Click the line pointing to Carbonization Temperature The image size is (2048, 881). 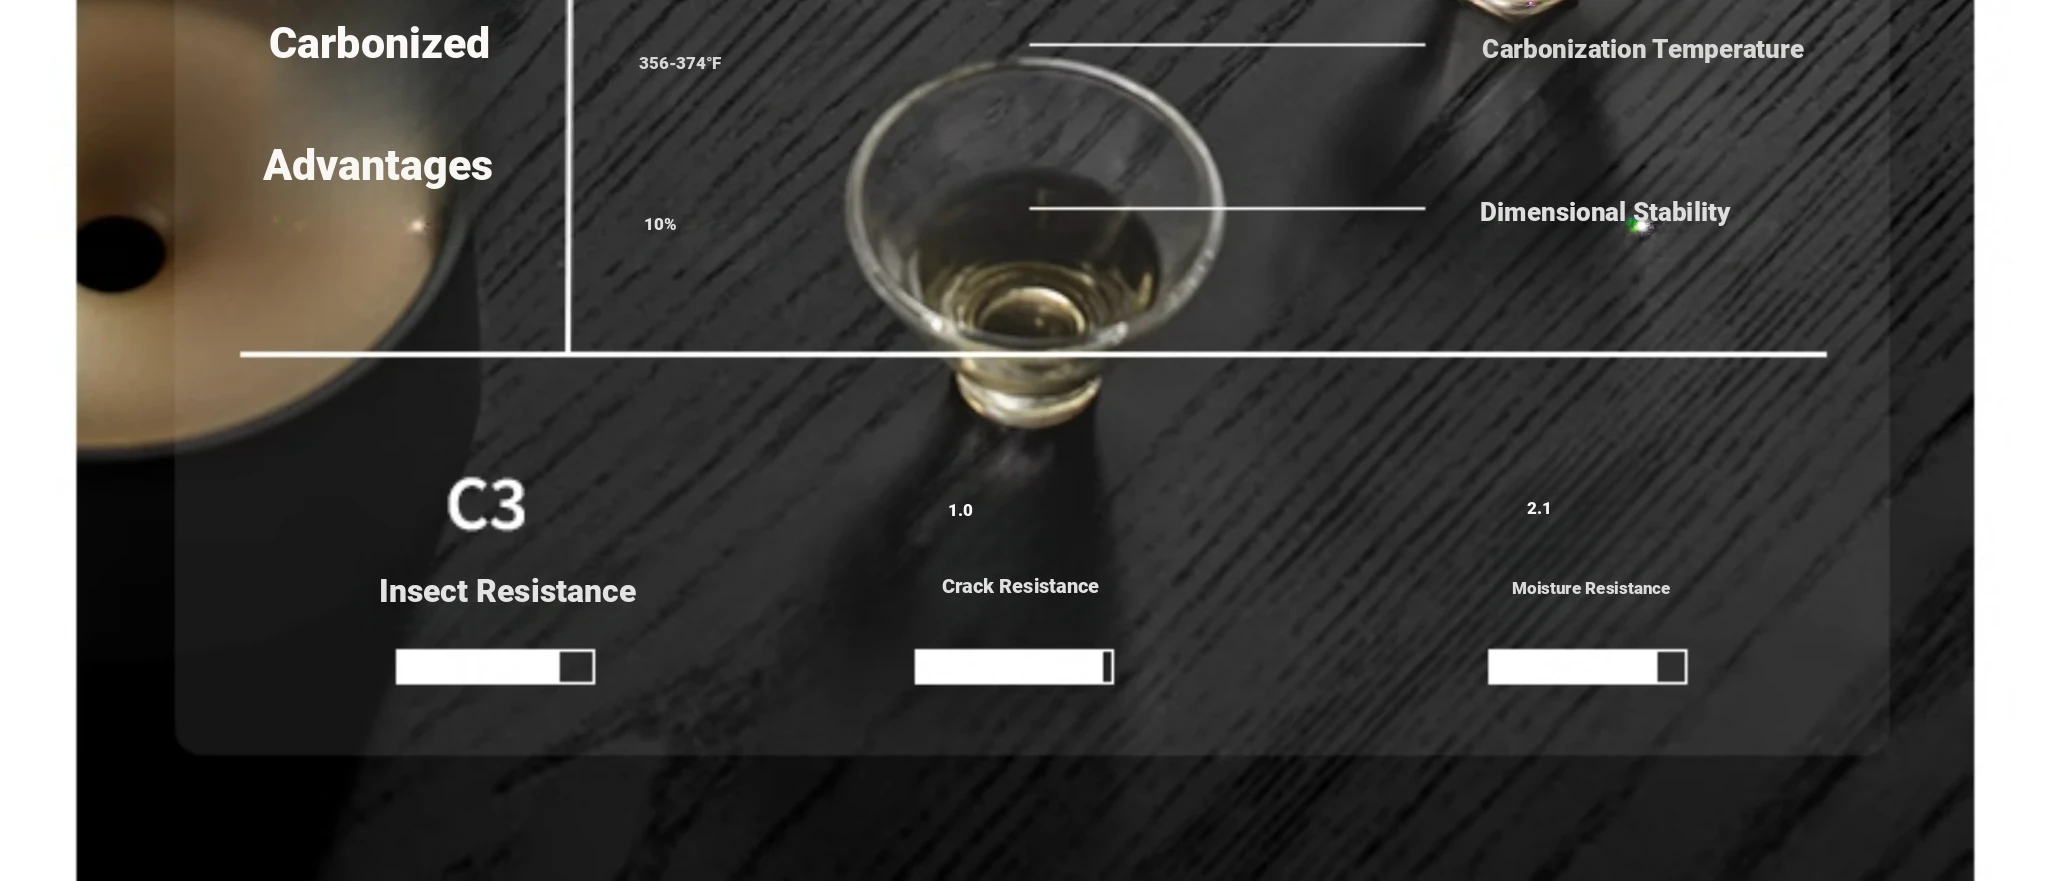[x=1227, y=44]
